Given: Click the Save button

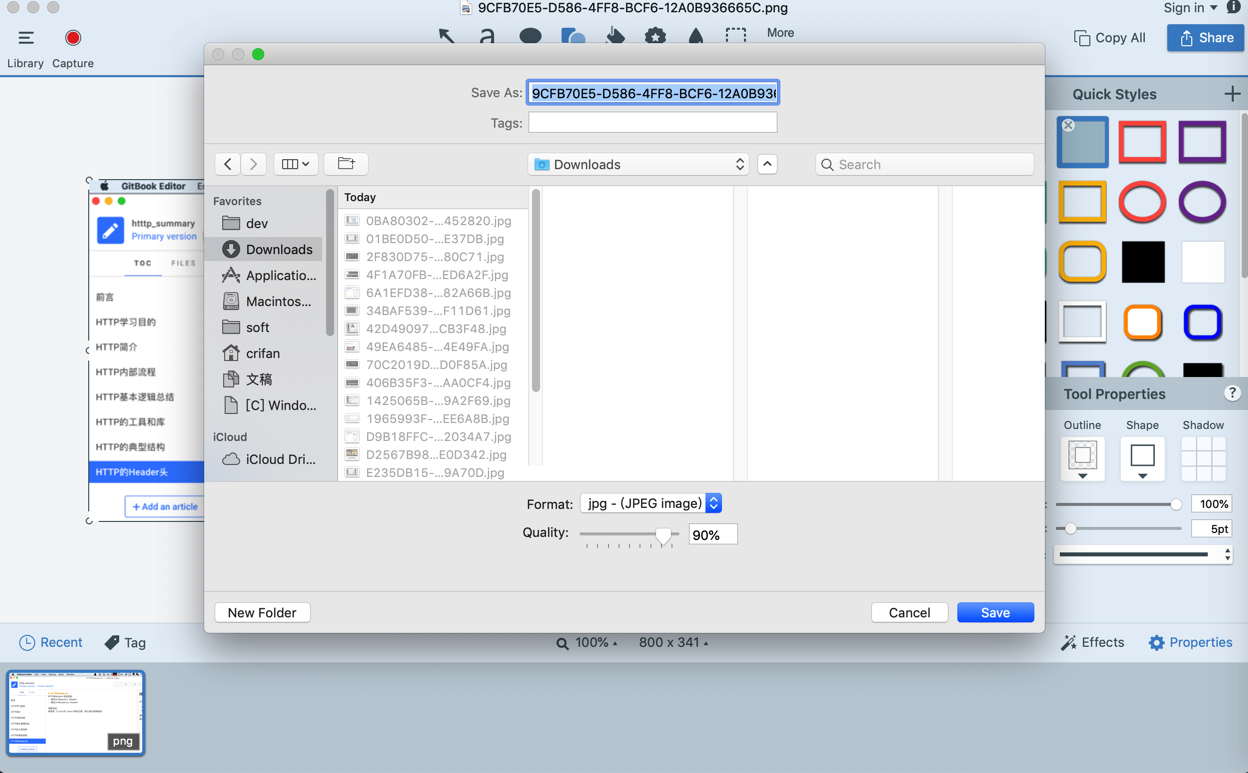Looking at the screenshot, I should tap(995, 612).
